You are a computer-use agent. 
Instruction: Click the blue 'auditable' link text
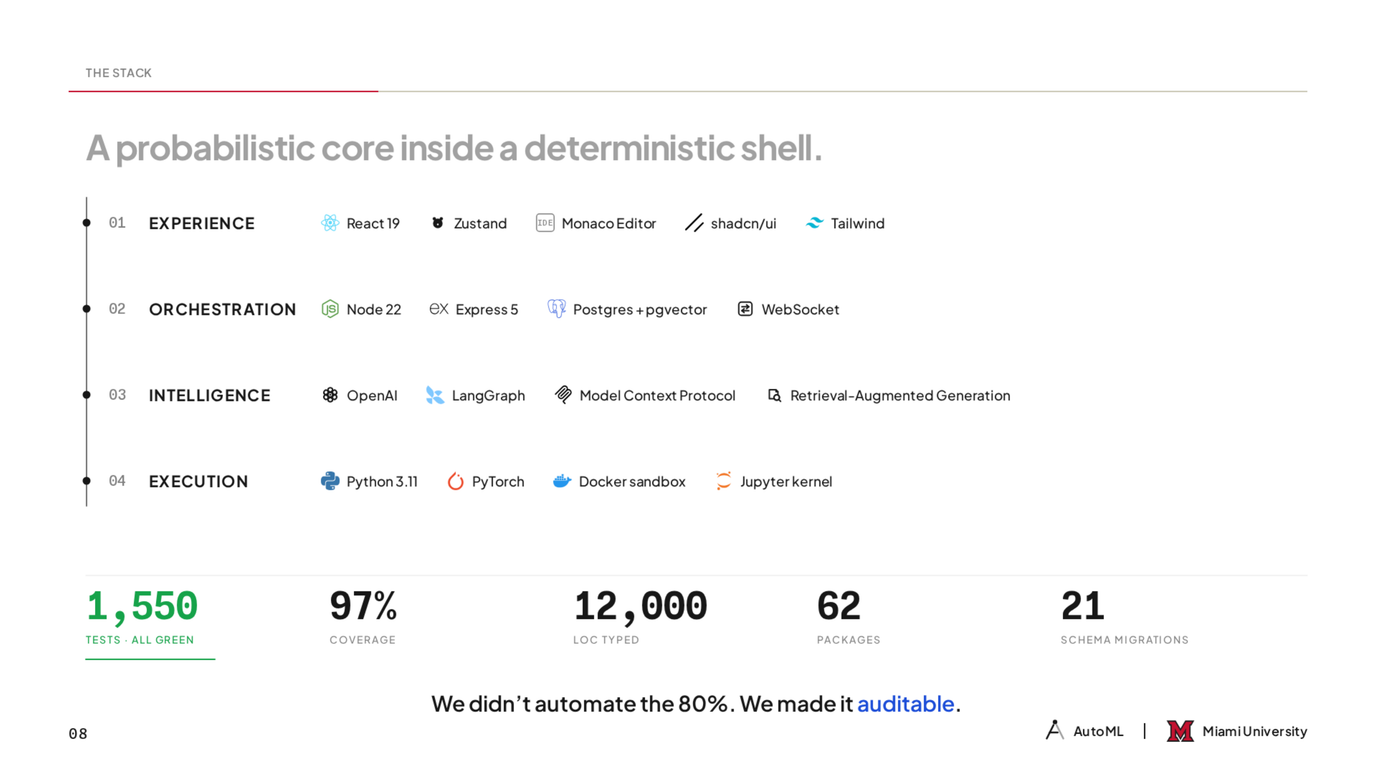pyautogui.click(x=905, y=704)
